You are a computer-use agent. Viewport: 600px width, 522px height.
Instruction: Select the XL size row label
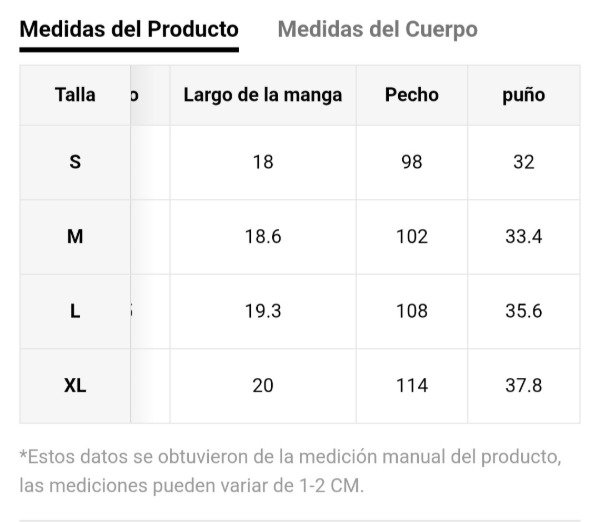pos(75,385)
